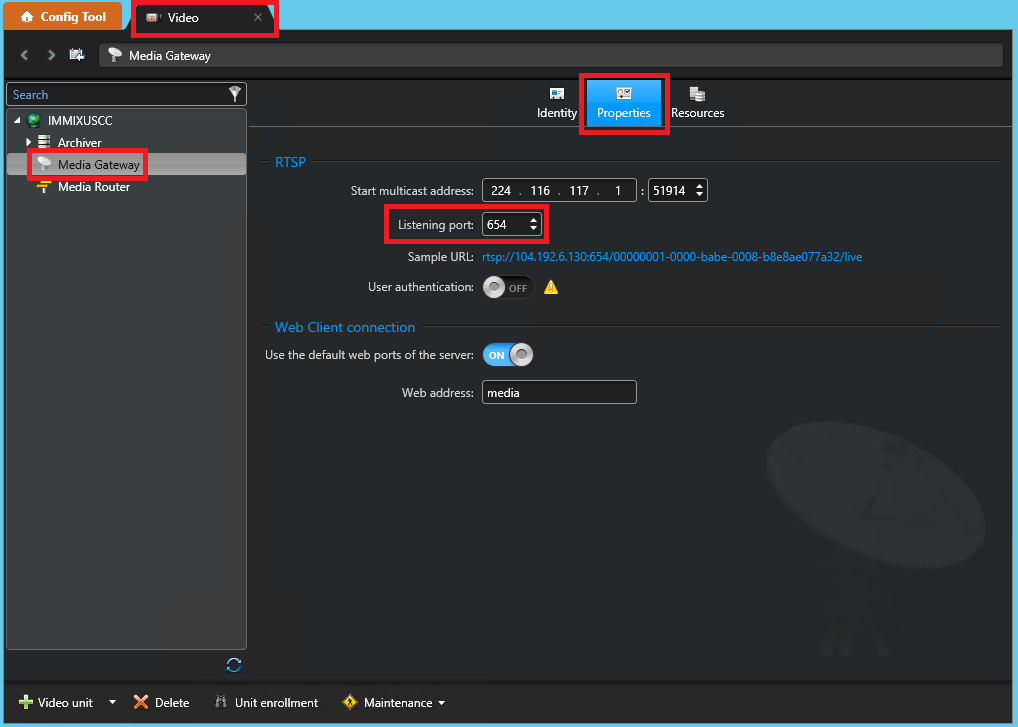Viewport: 1018px width, 727px height.
Task: Click the user authentication warning icon
Action: point(551,287)
